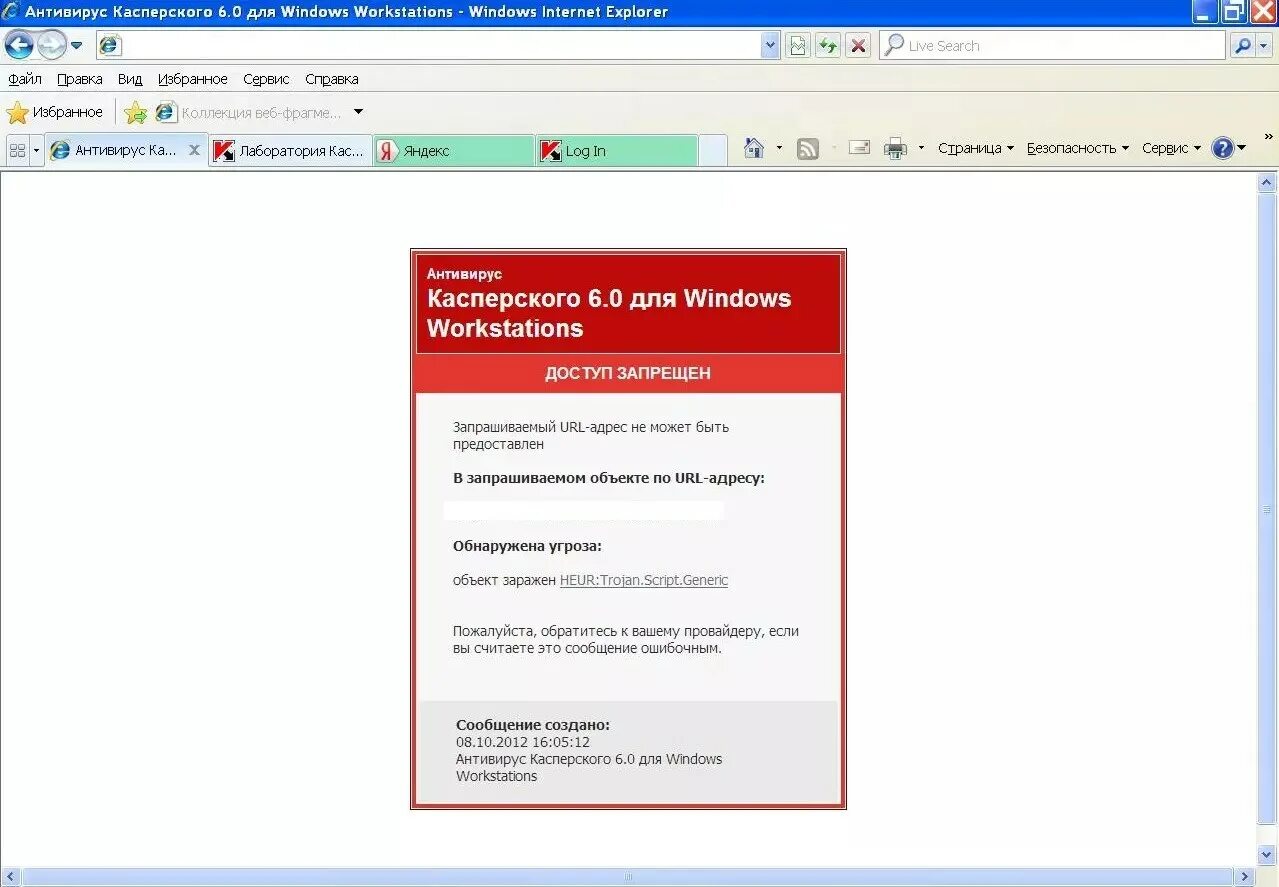Expand the address bar URL history dropdown
The width and height of the screenshot is (1279, 887).
pos(770,45)
